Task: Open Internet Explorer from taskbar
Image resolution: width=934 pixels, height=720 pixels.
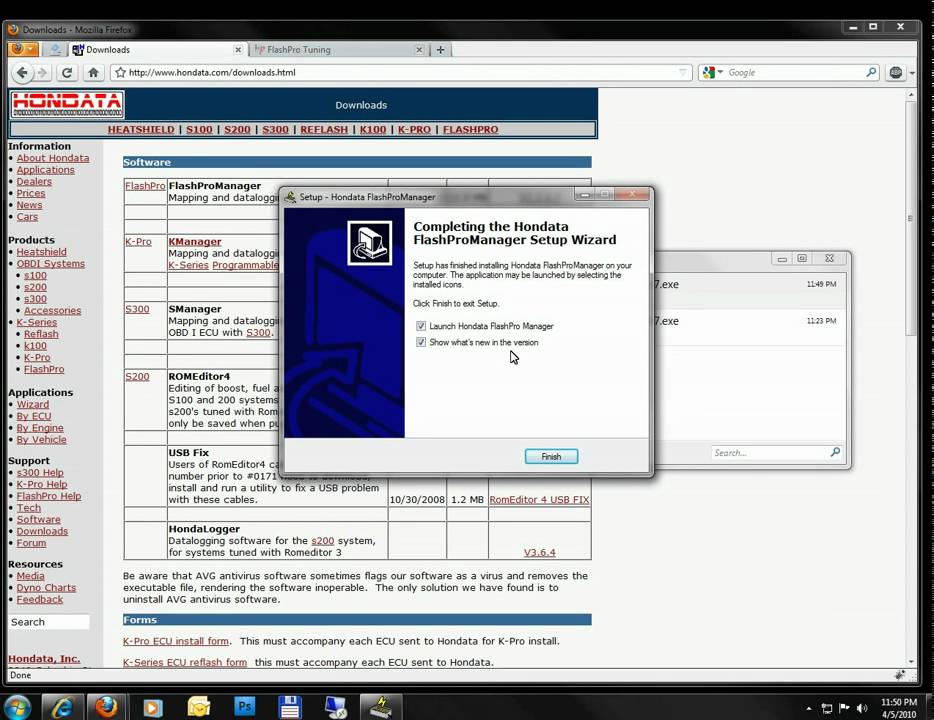Action: coord(63,707)
